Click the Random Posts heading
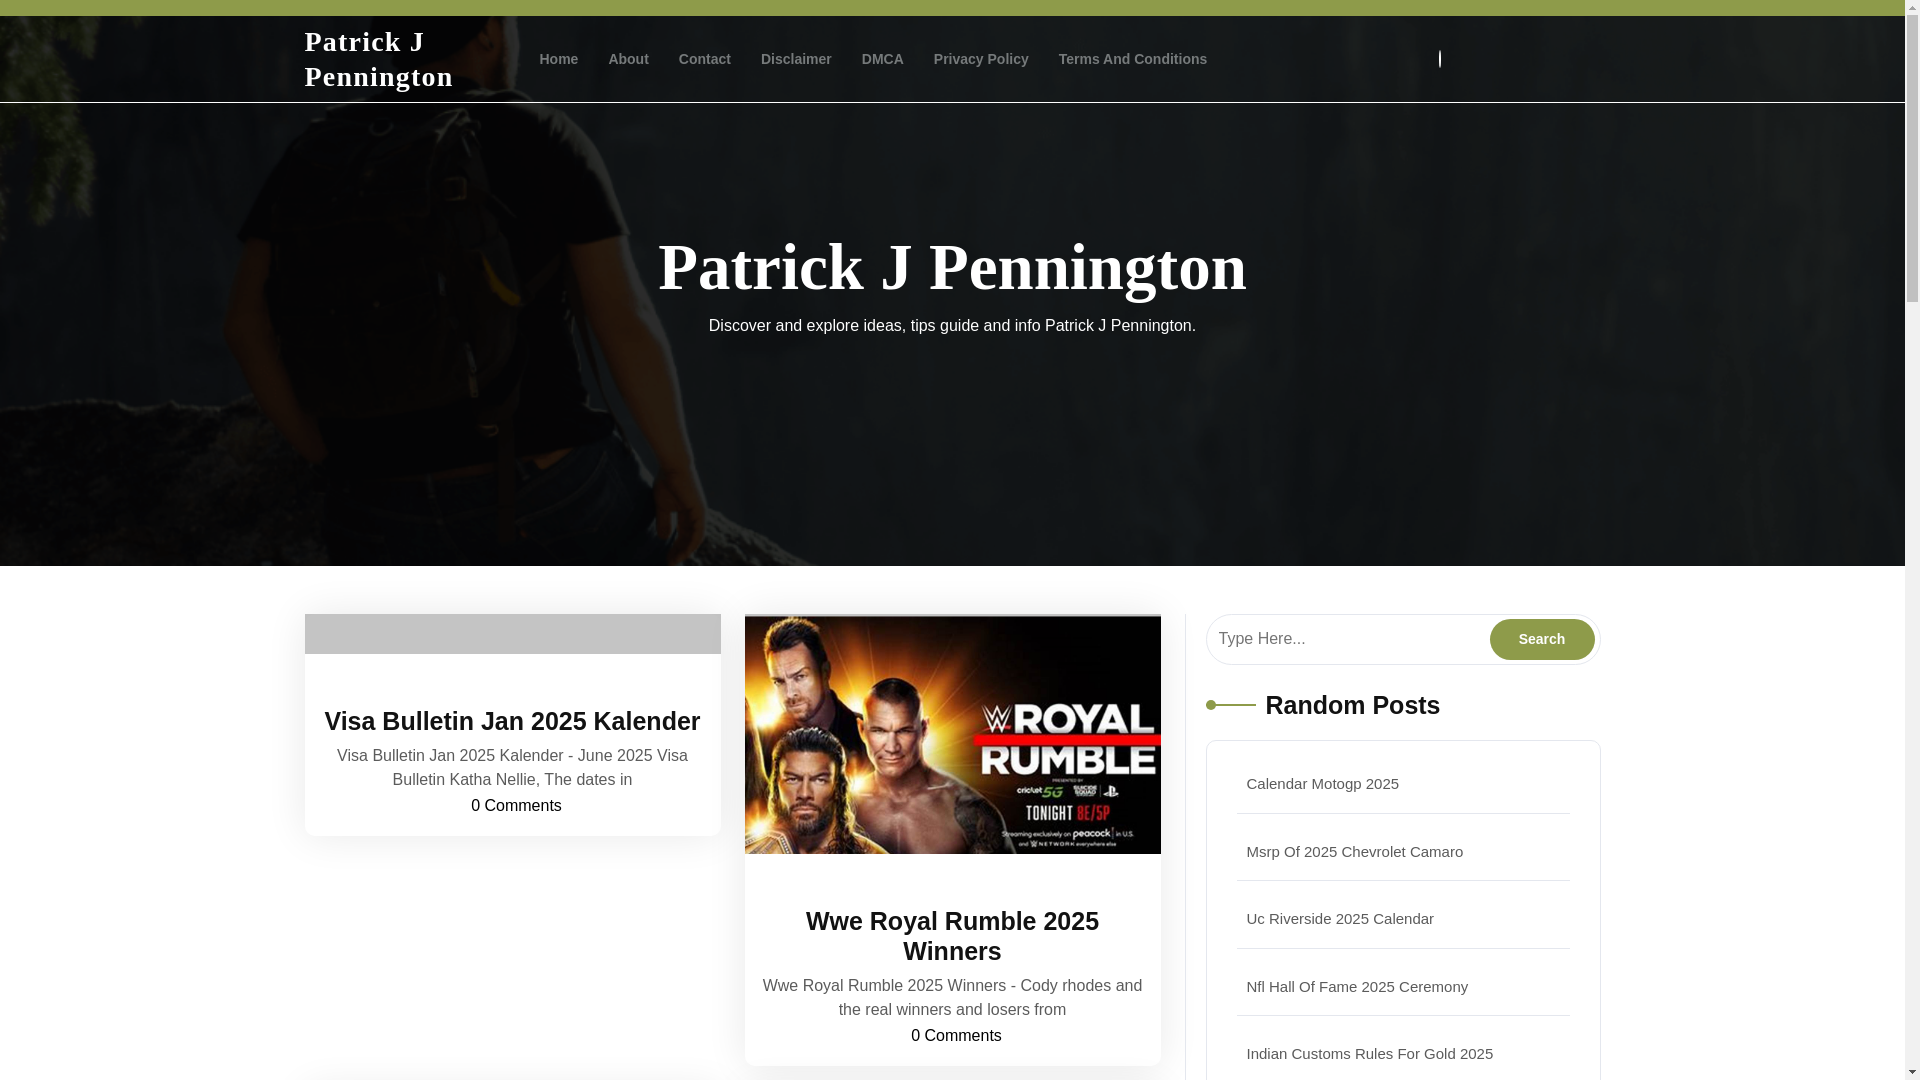The height and width of the screenshot is (1080, 1920). [x=1352, y=705]
